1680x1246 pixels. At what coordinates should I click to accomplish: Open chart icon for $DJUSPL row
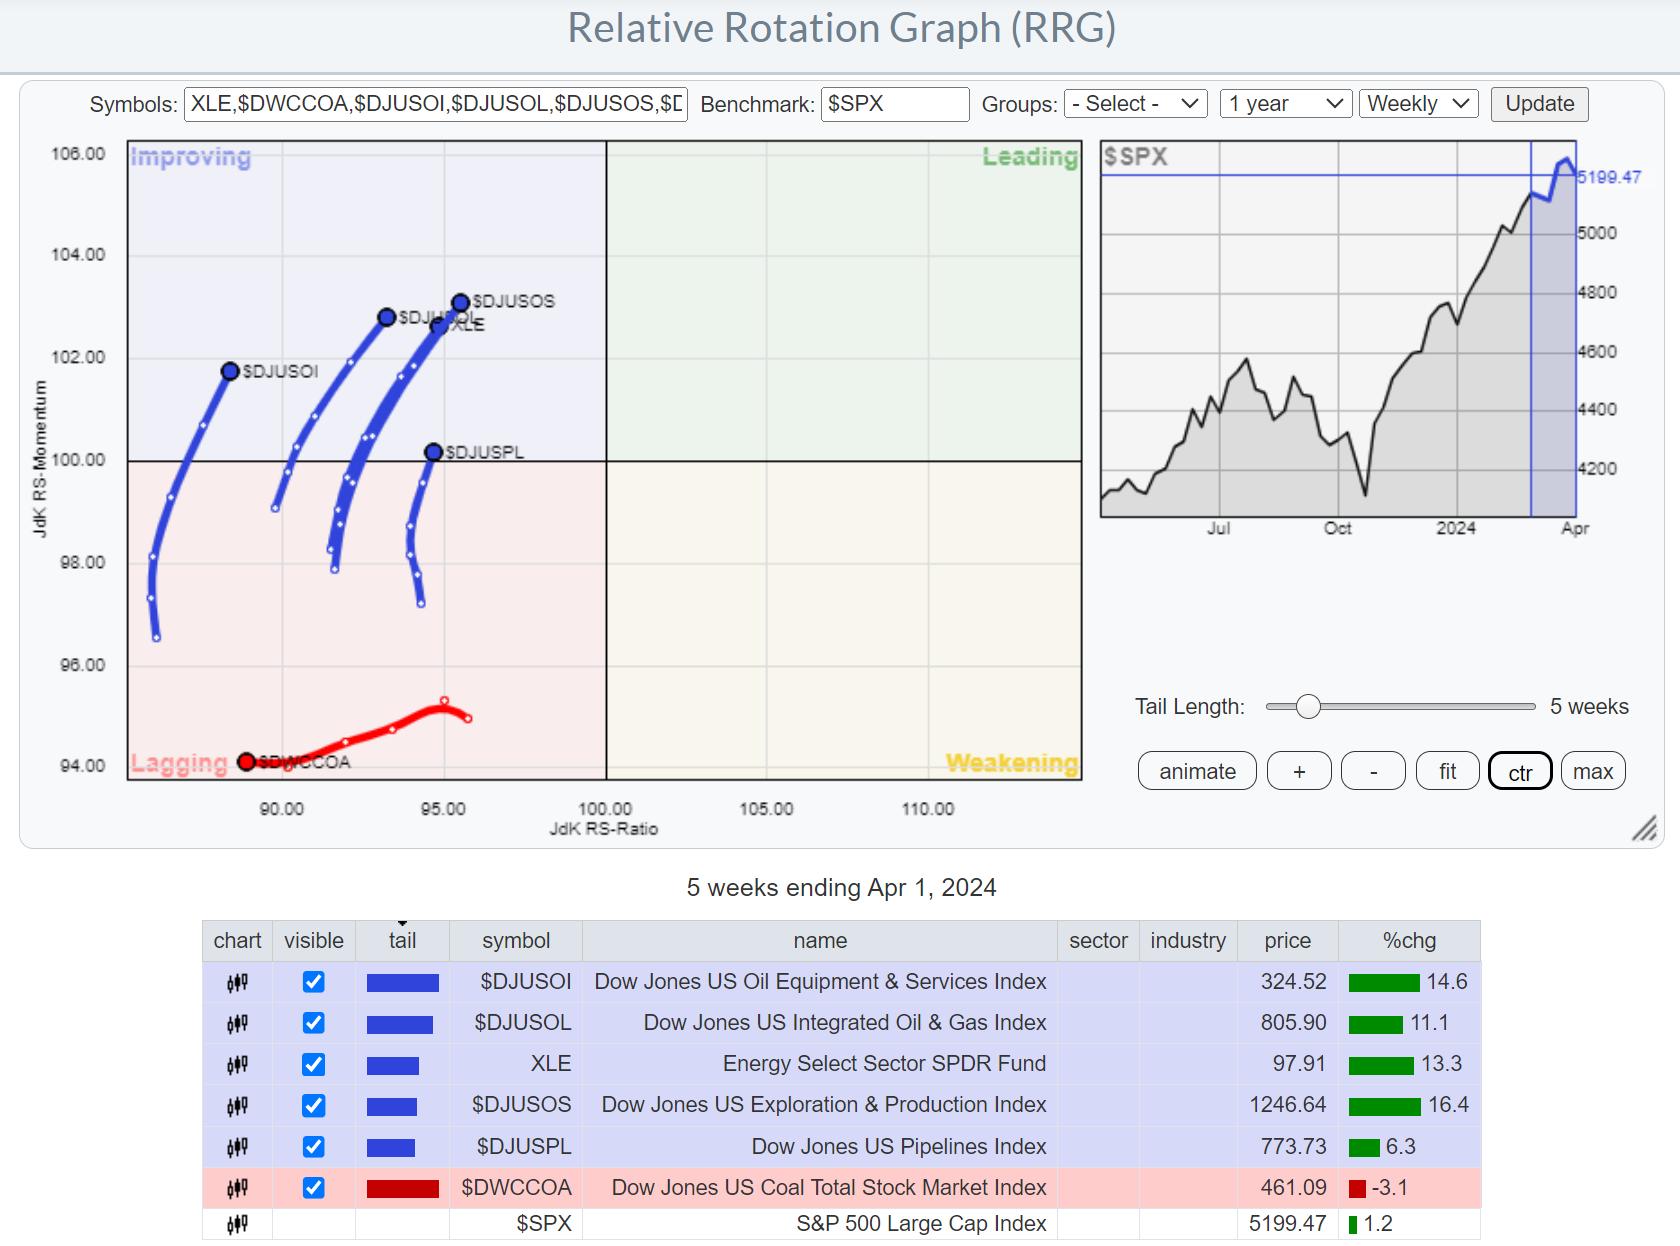(x=237, y=1147)
